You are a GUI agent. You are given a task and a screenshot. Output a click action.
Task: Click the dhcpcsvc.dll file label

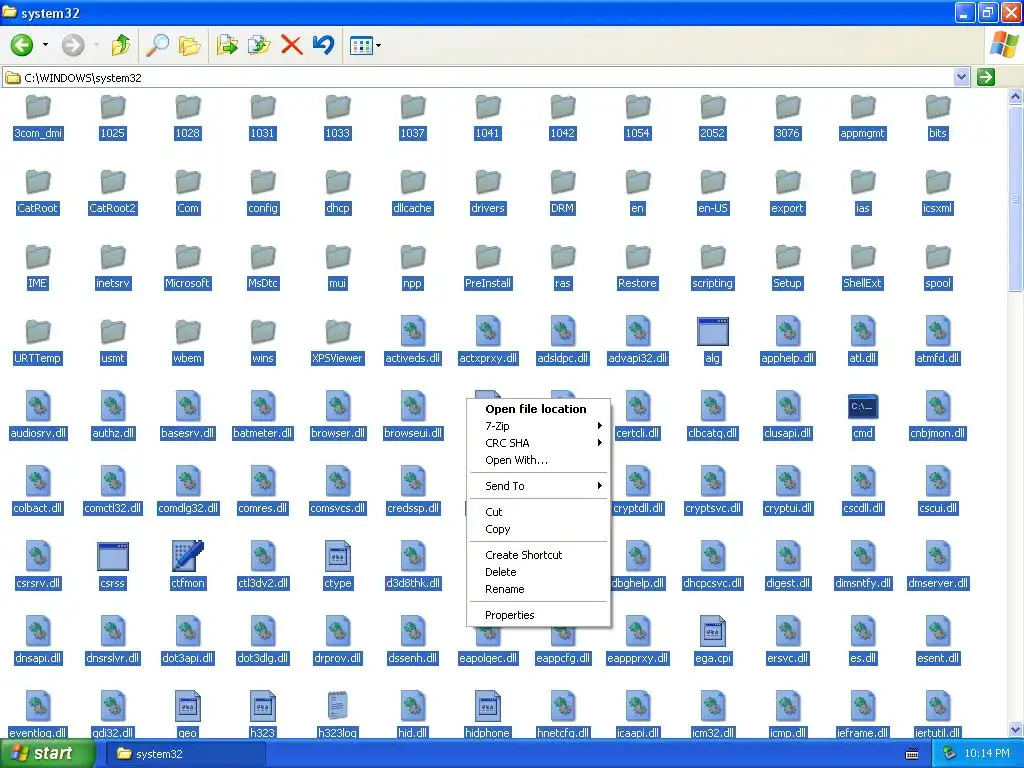point(712,583)
